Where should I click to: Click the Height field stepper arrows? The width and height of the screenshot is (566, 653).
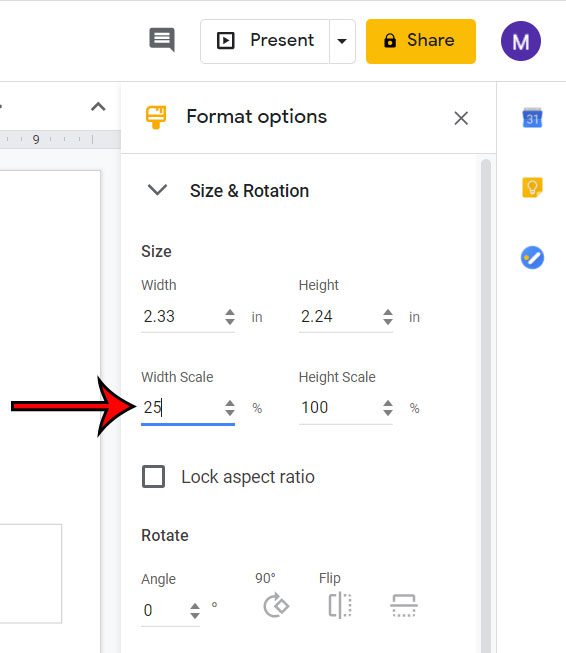(388, 317)
